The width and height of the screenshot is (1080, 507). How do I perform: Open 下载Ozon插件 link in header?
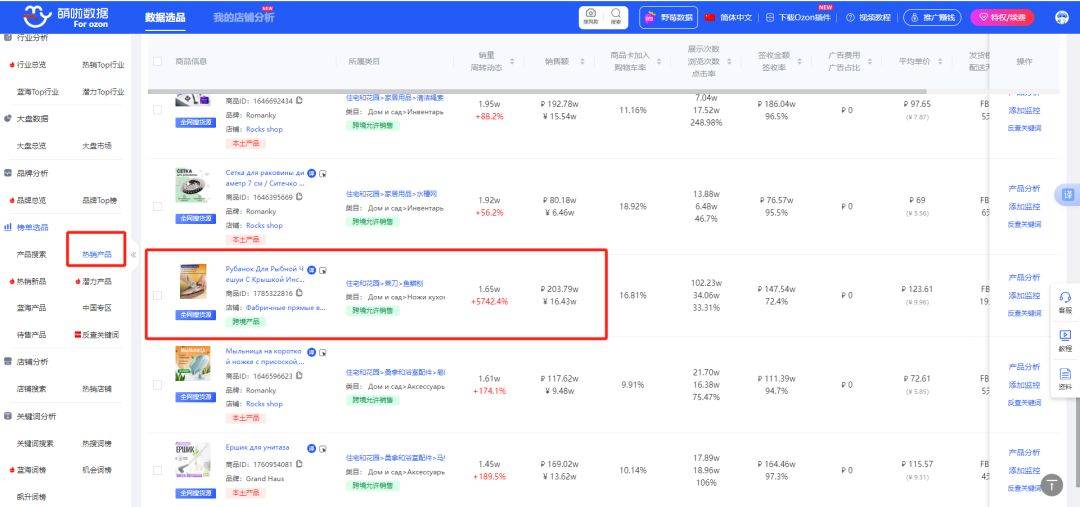pyautogui.click(x=798, y=17)
